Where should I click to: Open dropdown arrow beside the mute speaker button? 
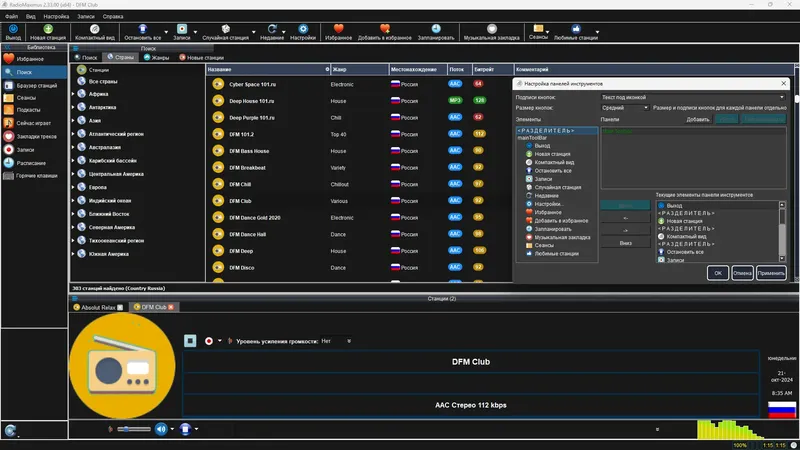coord(172,429)
